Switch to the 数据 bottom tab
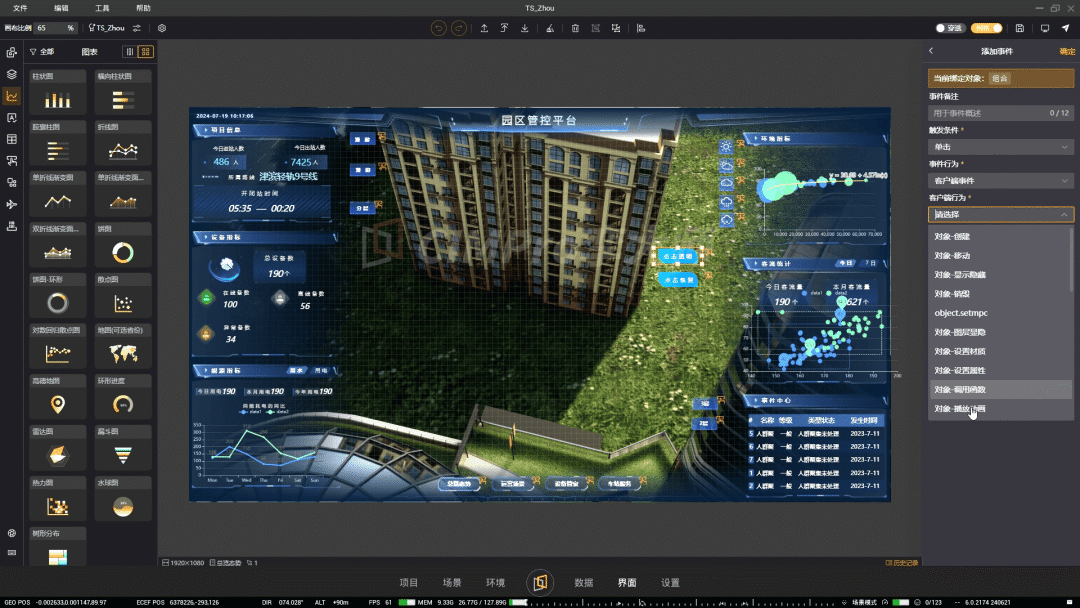 [583, 583]
